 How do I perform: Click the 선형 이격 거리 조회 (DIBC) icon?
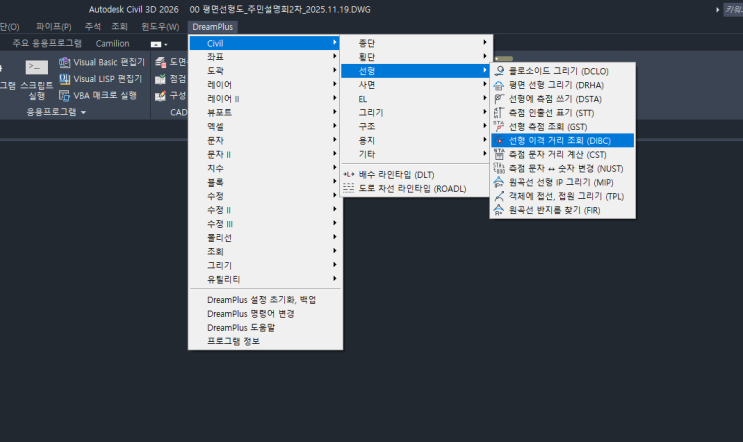pyautogui.click(x=499, y=141)
